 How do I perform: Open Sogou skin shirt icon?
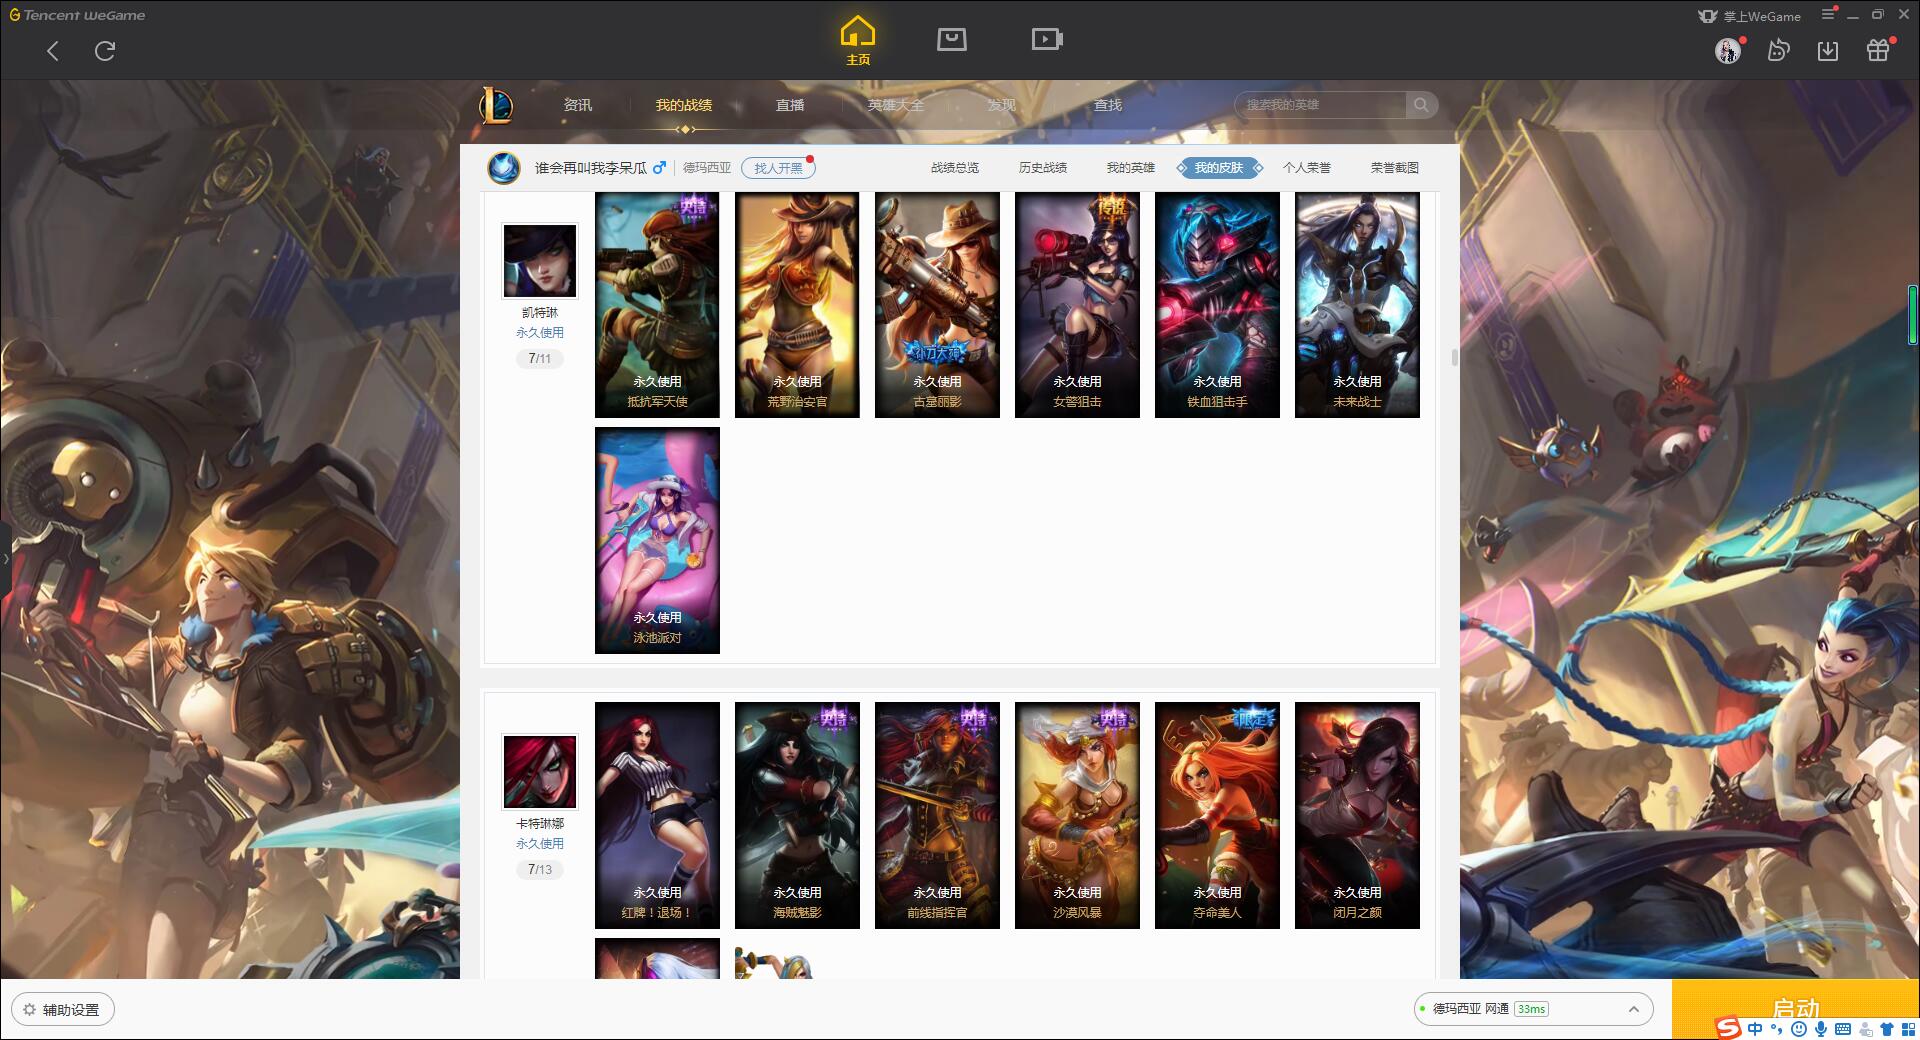click(1887, 1029)
